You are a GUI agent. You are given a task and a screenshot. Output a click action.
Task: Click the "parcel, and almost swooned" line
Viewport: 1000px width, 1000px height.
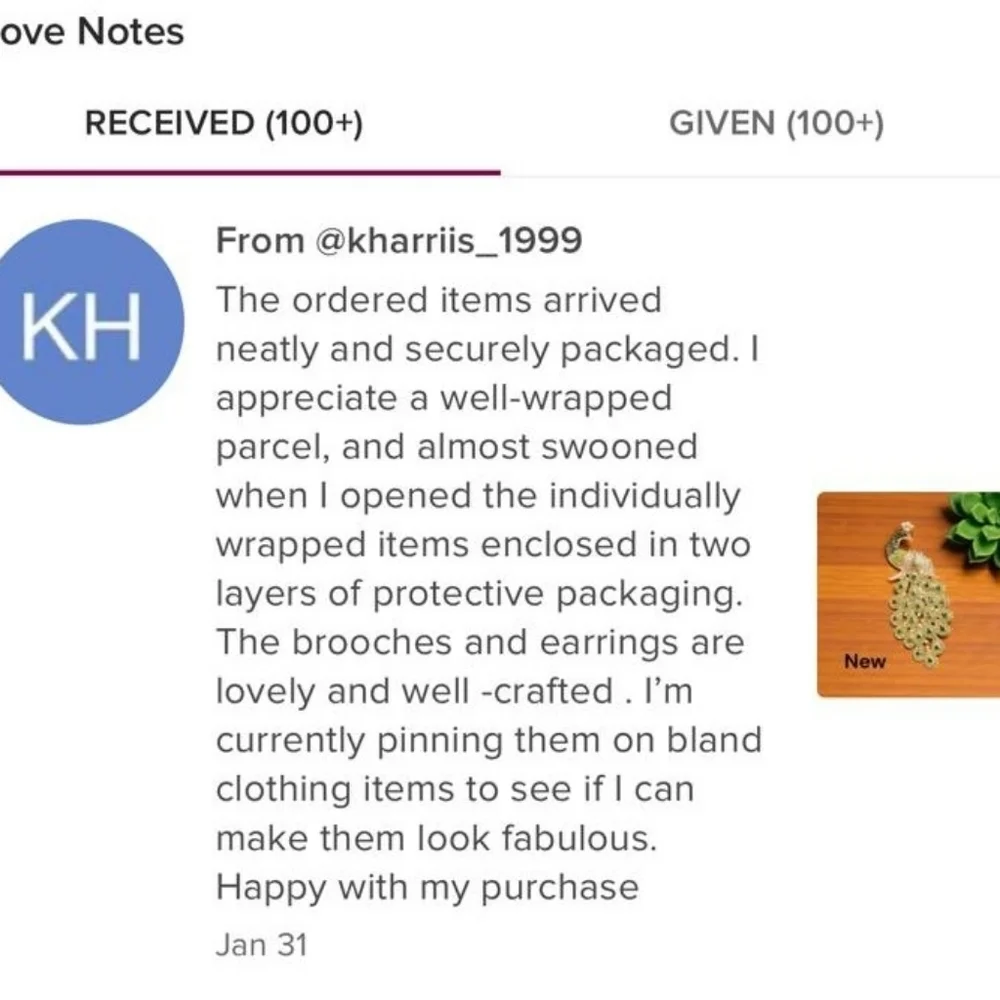click(x=457, y=446)
